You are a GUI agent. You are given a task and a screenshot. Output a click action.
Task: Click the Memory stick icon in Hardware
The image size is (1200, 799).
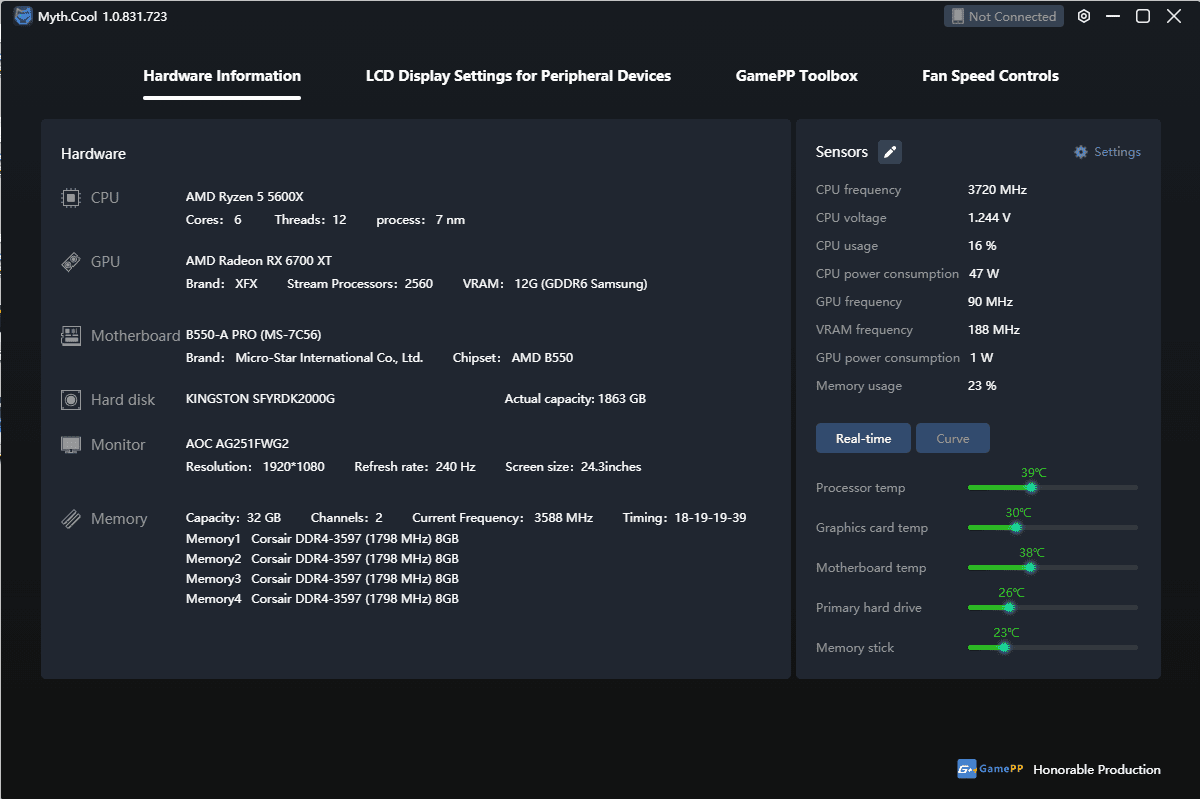(71, 519)
